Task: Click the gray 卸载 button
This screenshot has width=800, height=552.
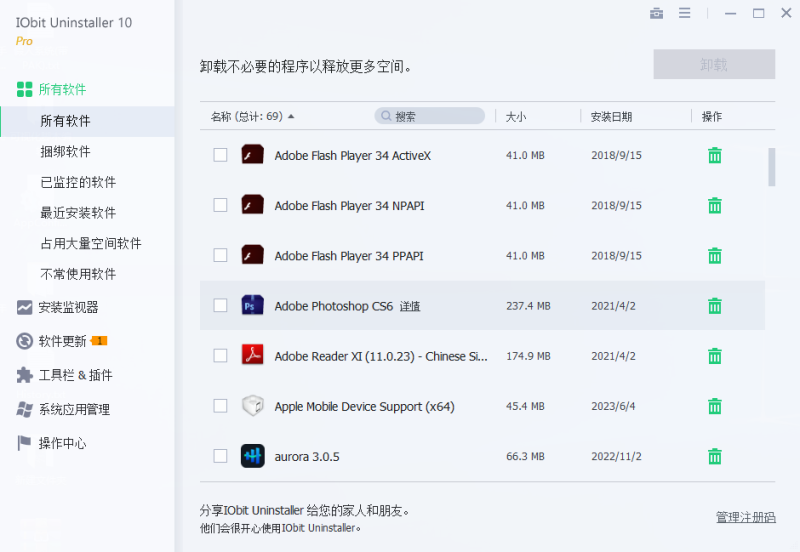Action: [714, 64]
